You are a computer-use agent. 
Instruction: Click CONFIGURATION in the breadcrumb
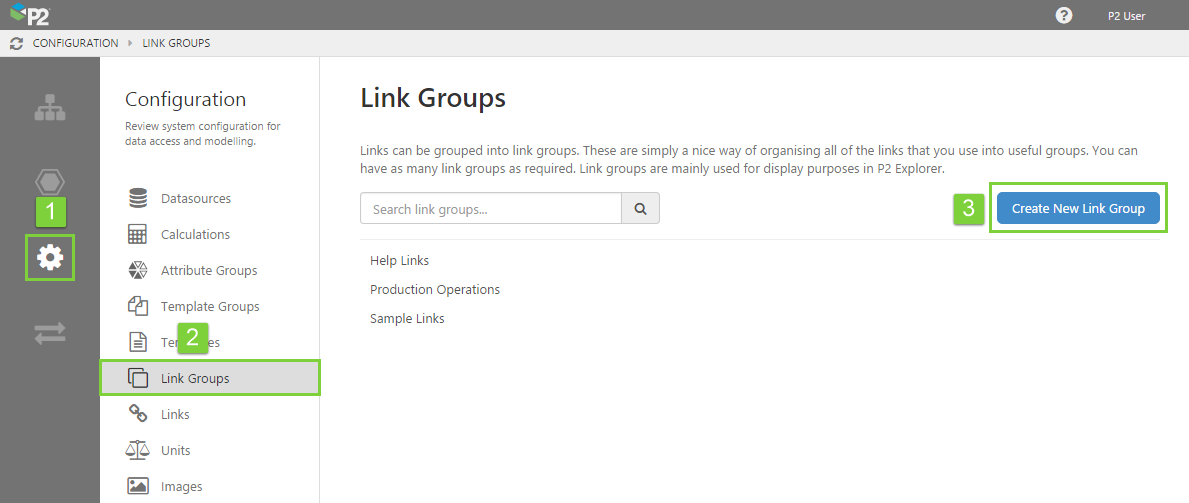coord(75,44)
